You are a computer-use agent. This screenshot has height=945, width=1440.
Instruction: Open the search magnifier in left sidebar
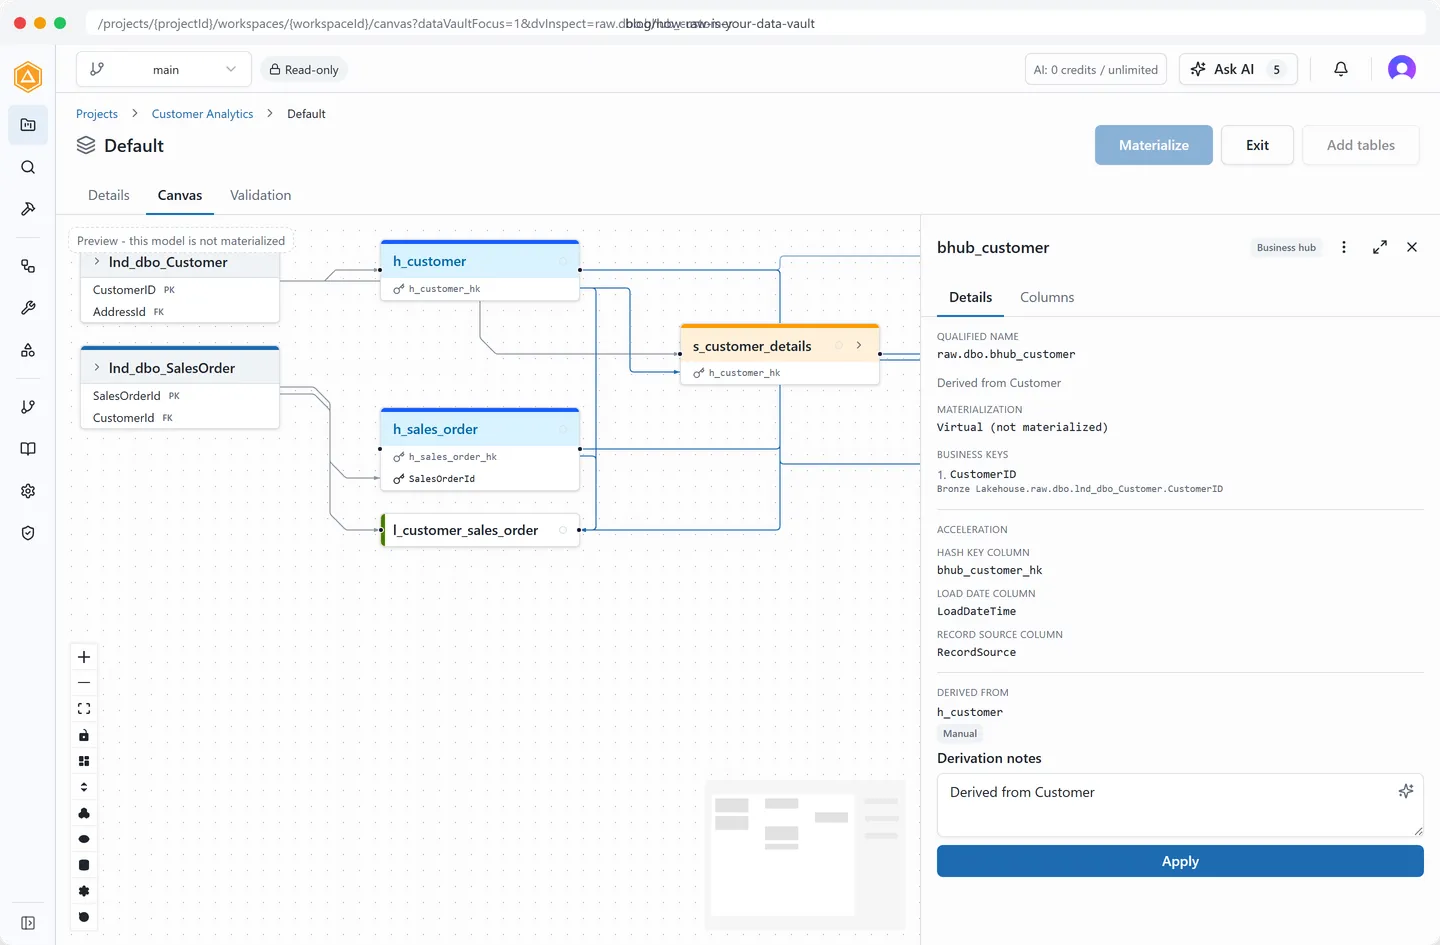point(28,167)
